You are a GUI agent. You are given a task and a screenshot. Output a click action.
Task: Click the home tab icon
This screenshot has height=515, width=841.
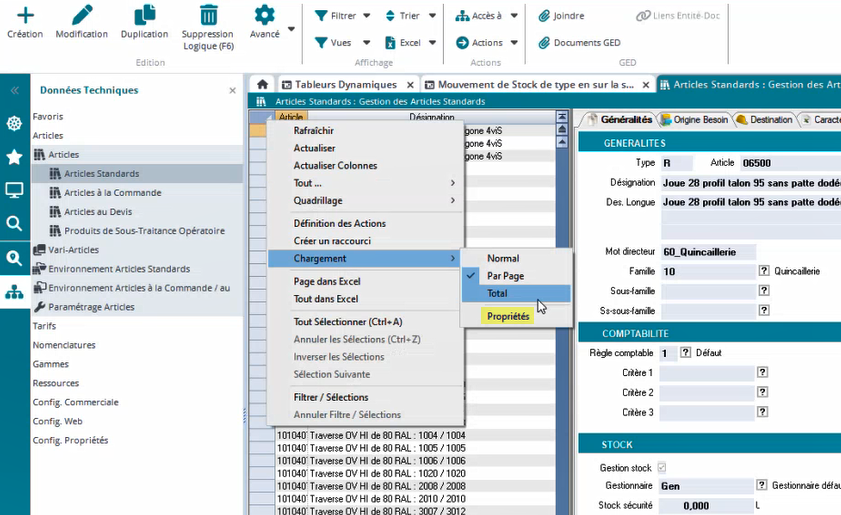[262, 85]
